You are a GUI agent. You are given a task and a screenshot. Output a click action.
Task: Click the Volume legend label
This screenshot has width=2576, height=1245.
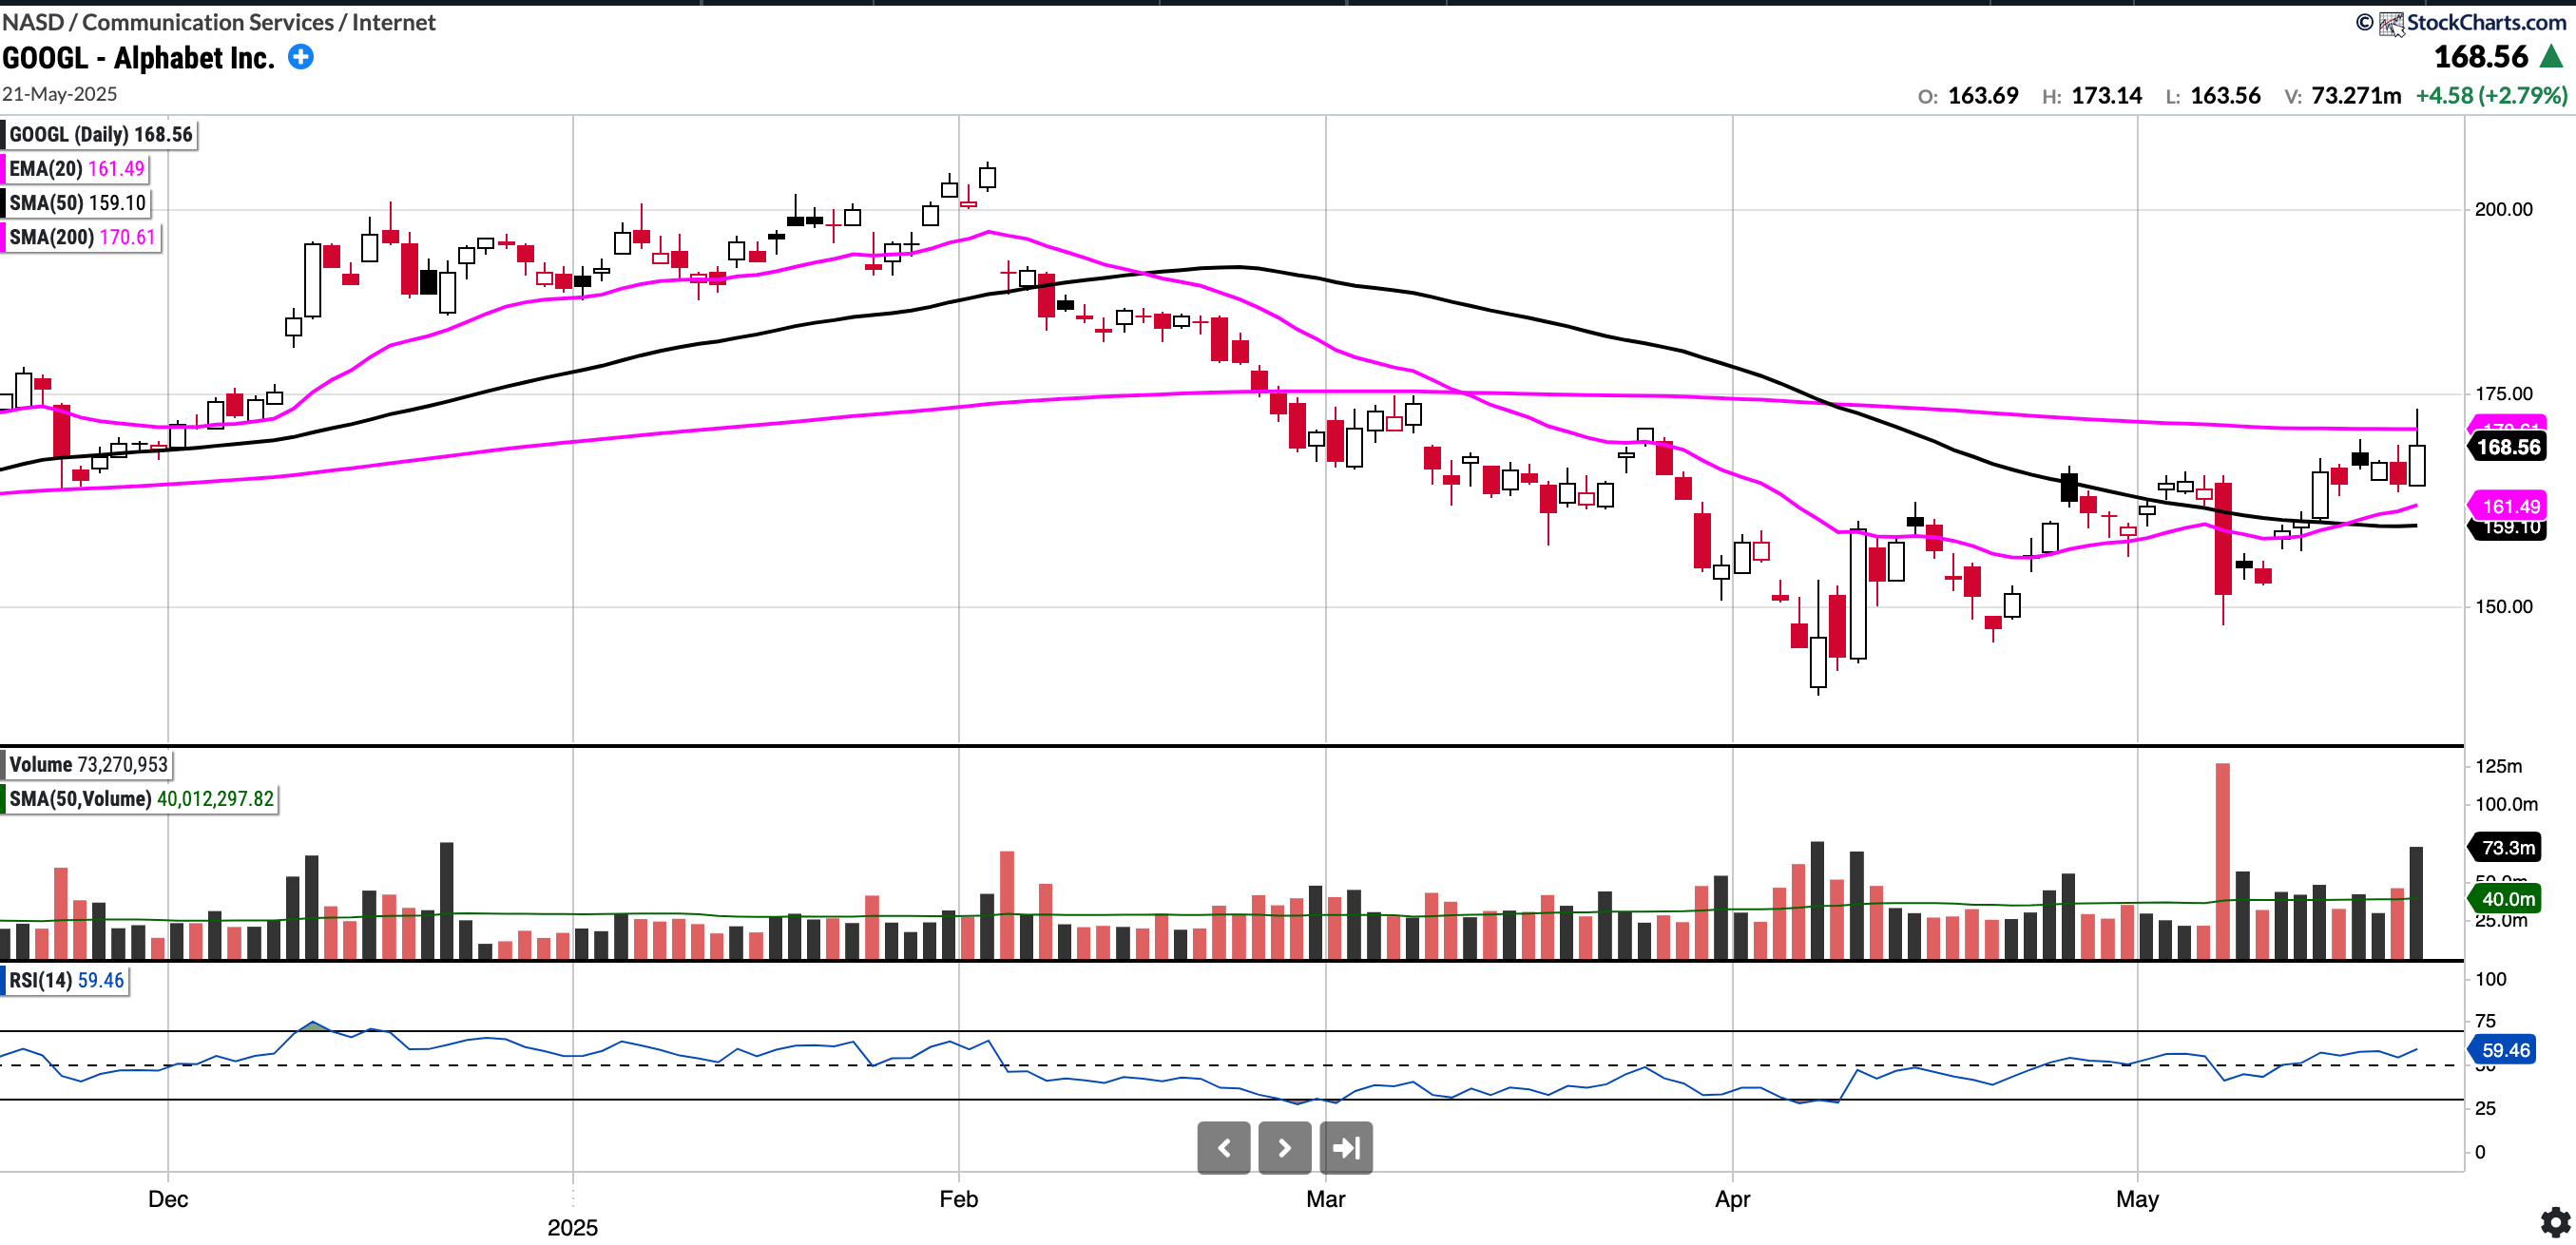point(88,765)
